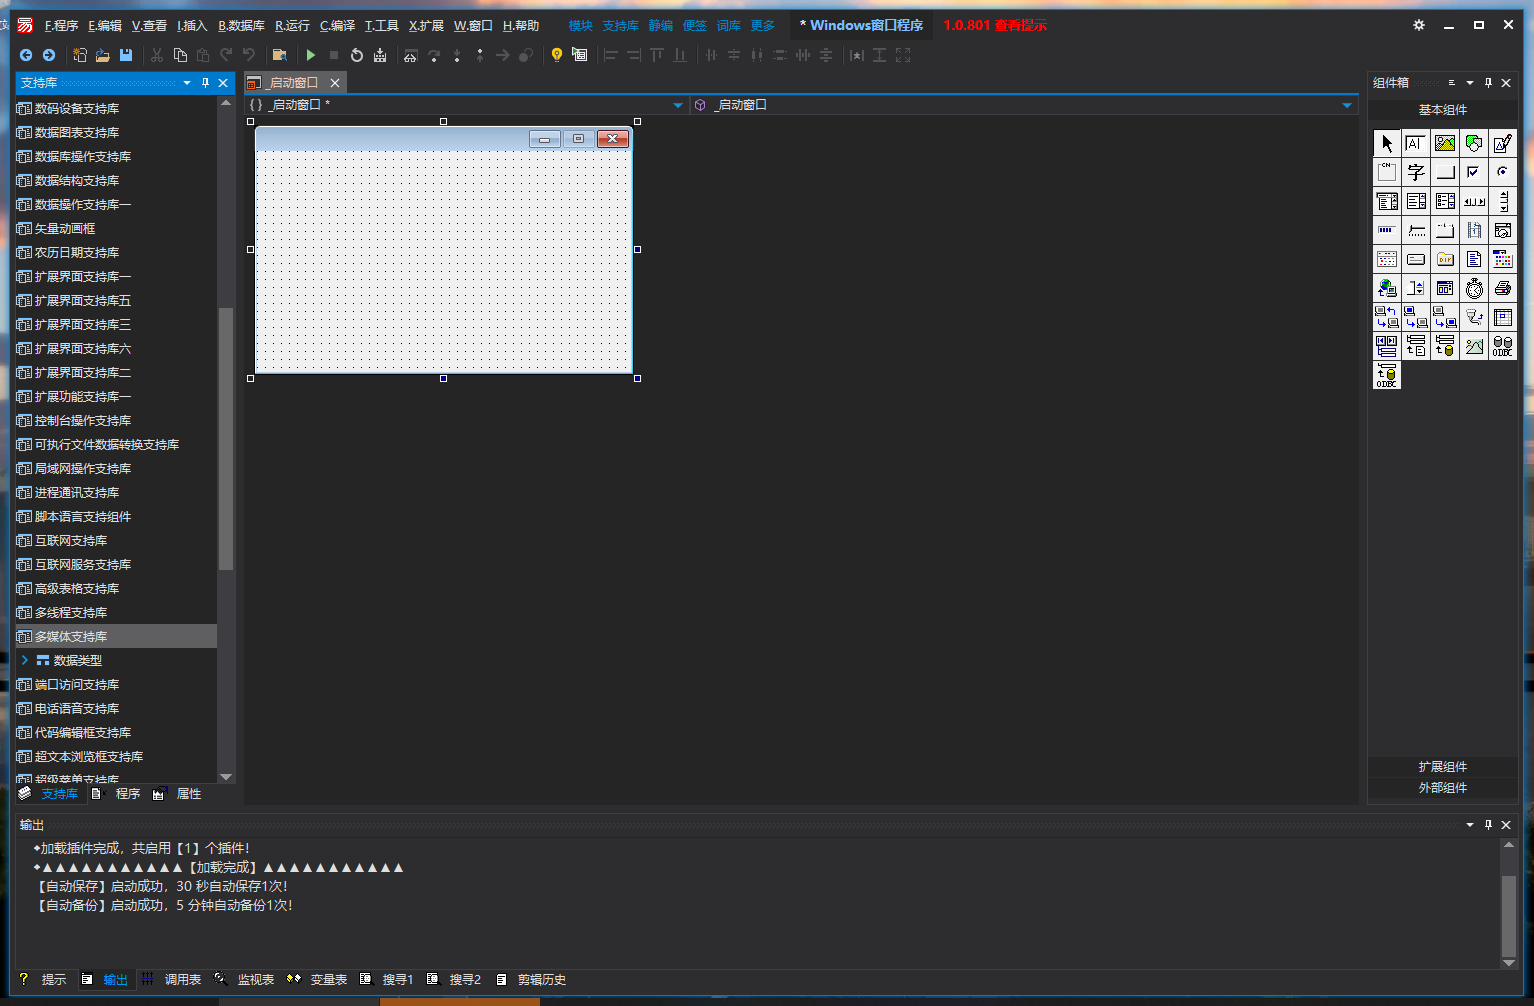Click the yellow lightbulb toolbar icon

(x=557, y=55)
